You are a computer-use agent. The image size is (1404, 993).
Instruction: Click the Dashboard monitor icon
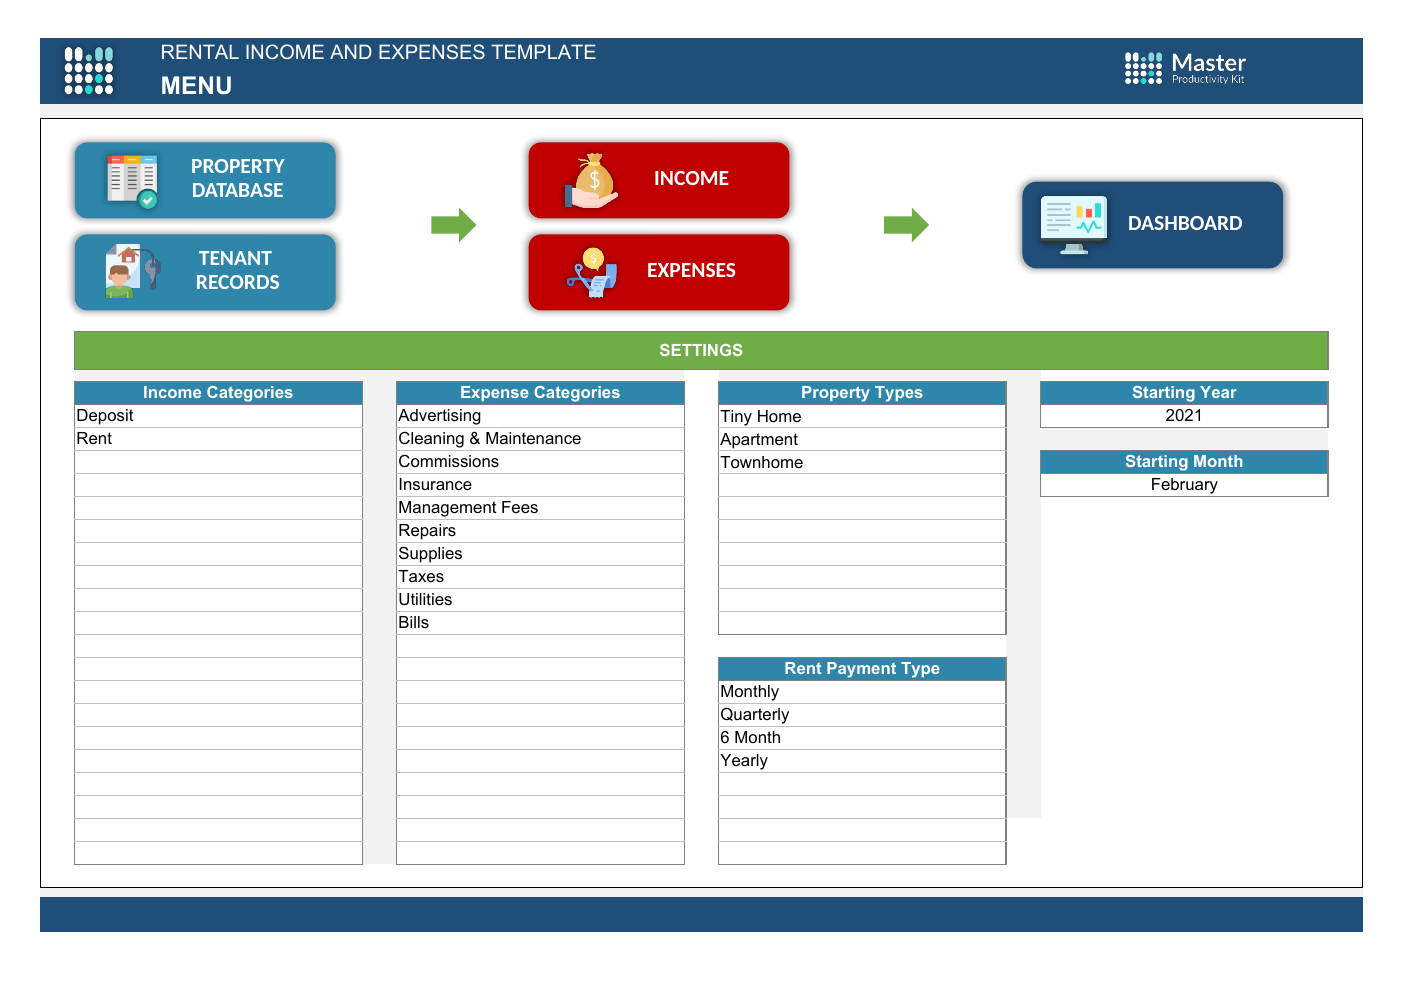tap(1073, 225)
